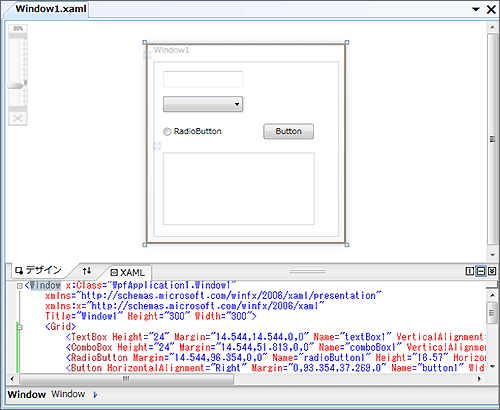Switch to the XAML tab

point(128,273)
